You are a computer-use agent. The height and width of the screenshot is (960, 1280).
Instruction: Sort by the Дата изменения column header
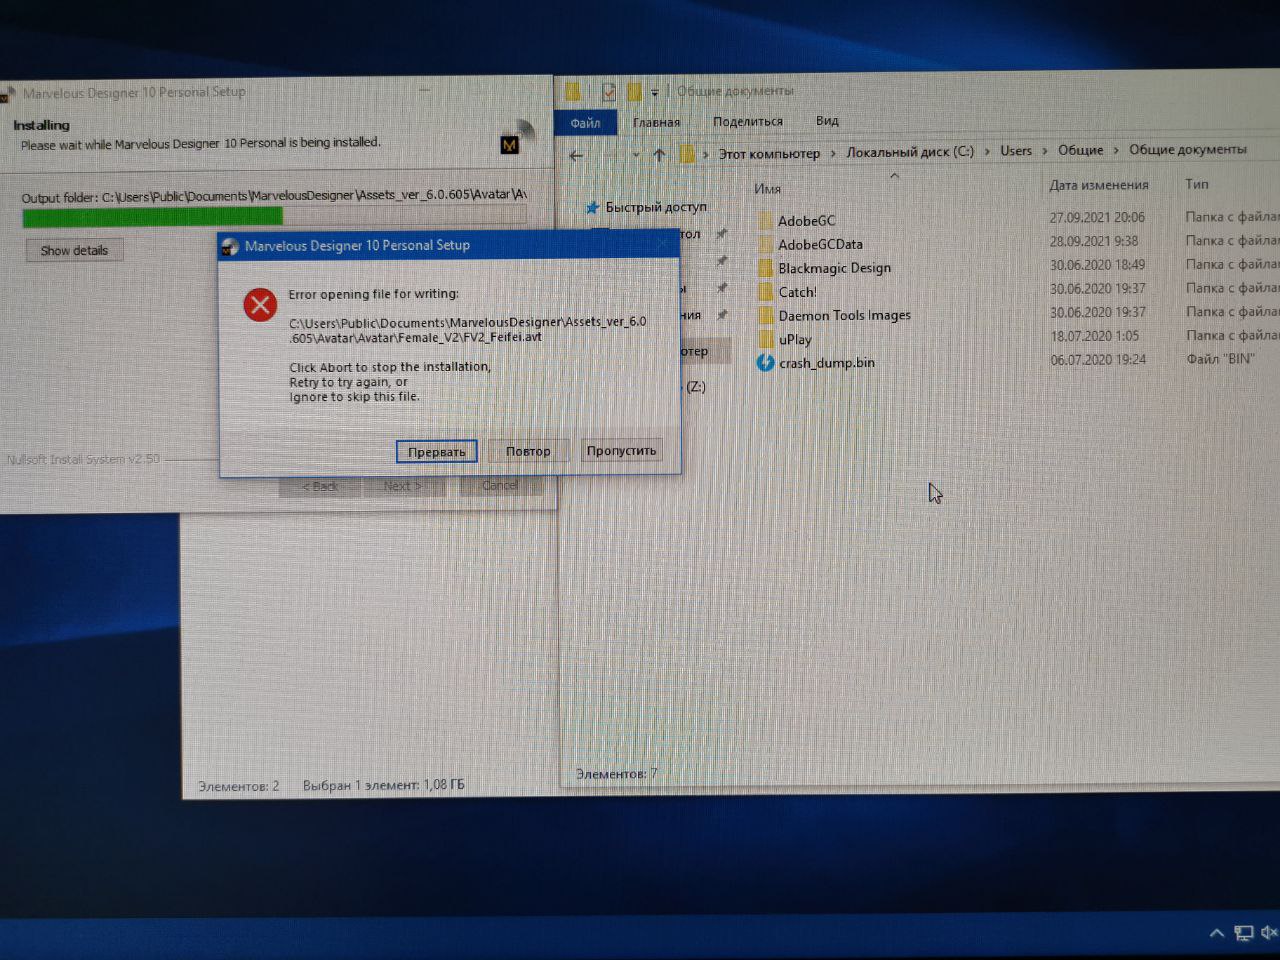coord(1099,185)
